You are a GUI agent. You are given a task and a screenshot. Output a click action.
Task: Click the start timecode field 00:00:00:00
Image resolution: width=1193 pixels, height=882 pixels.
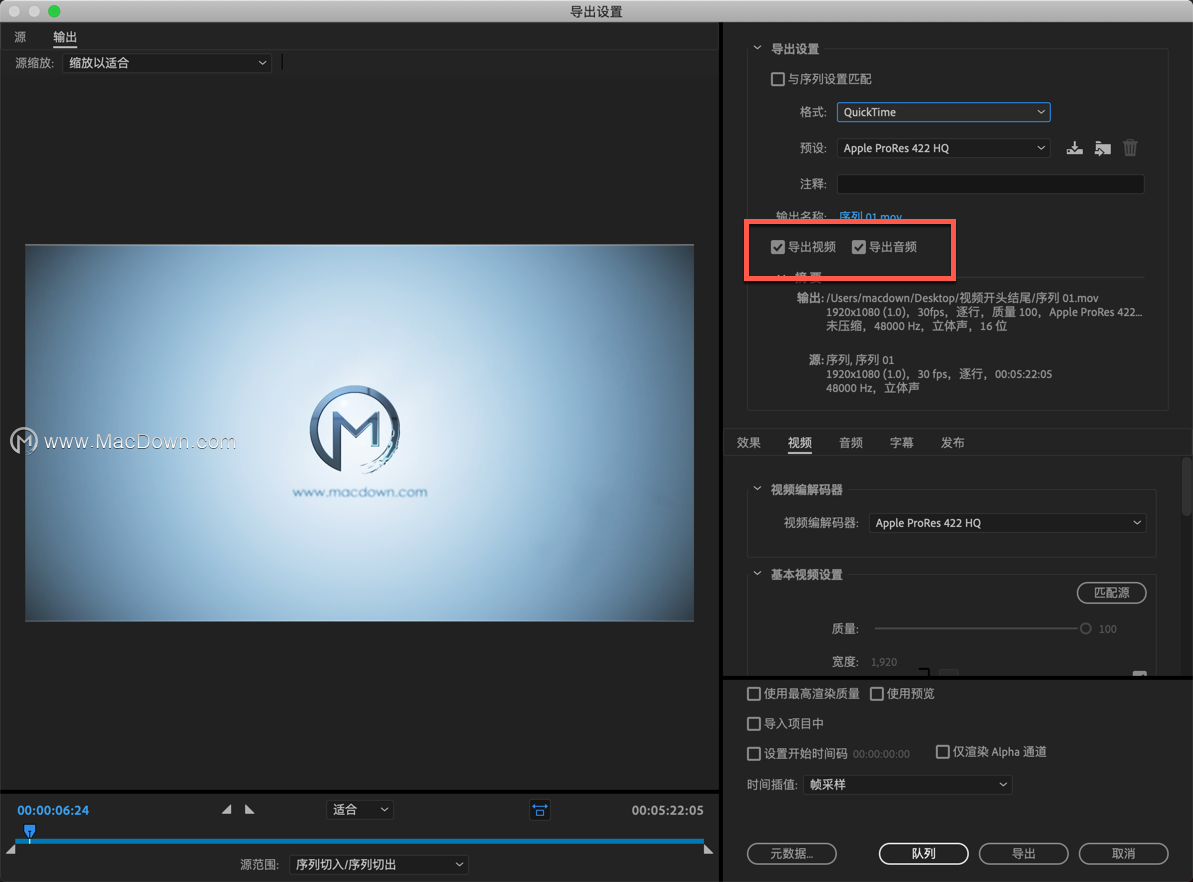click(881, 754)
